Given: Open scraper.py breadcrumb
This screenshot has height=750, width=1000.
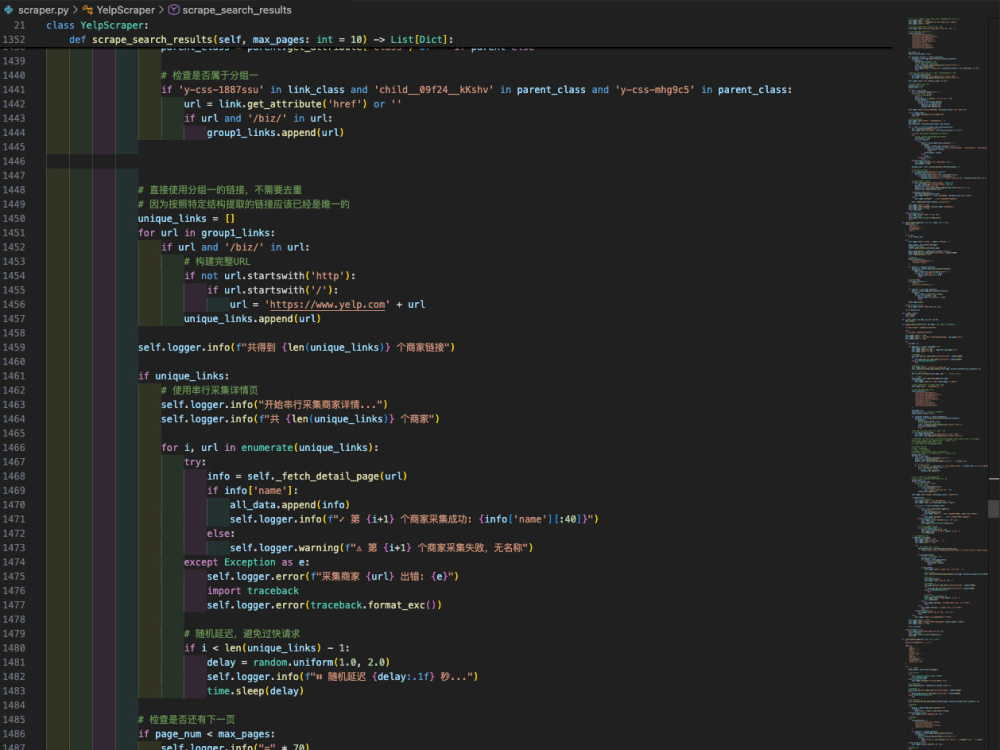Looking at the screenshot, I should click(43, 10).
